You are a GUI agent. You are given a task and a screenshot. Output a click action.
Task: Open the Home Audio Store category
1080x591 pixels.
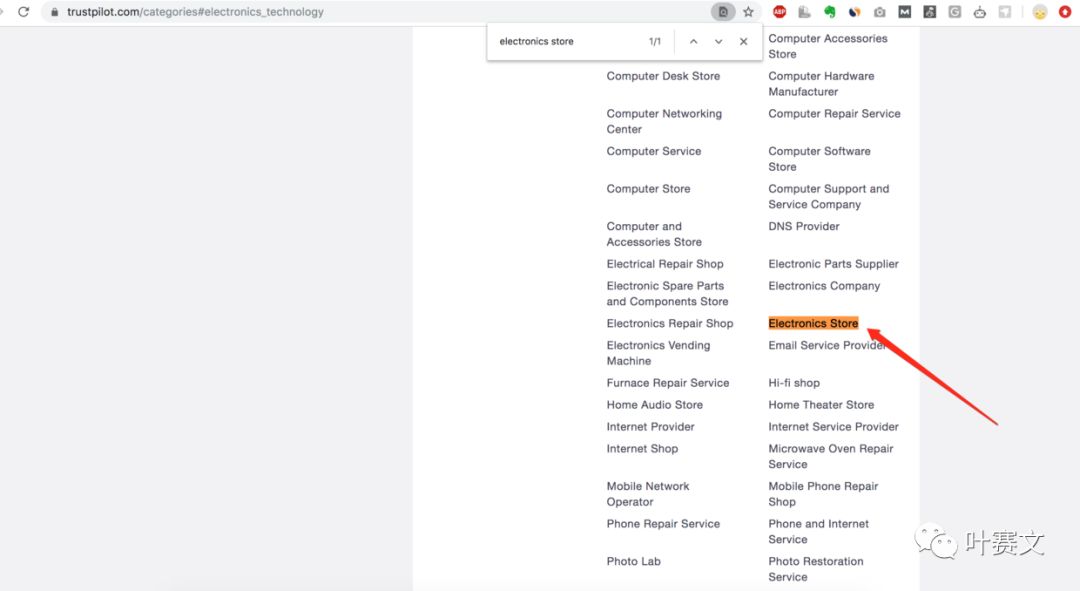654,405
